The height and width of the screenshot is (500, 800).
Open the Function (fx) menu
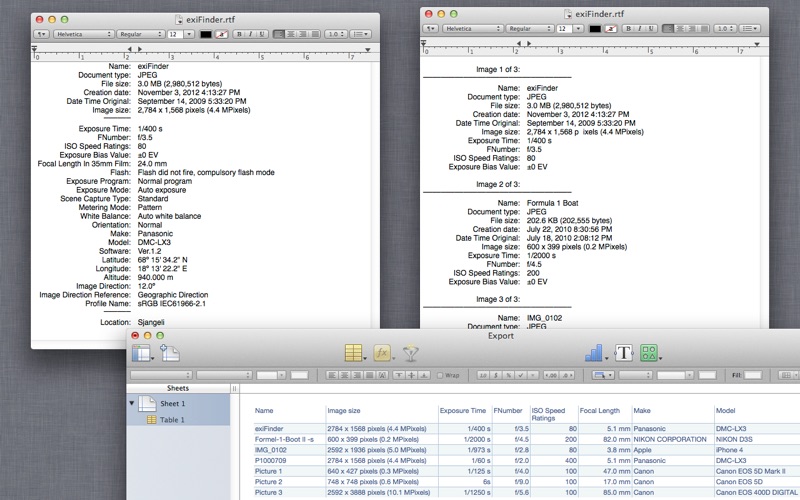click(383, 353)
